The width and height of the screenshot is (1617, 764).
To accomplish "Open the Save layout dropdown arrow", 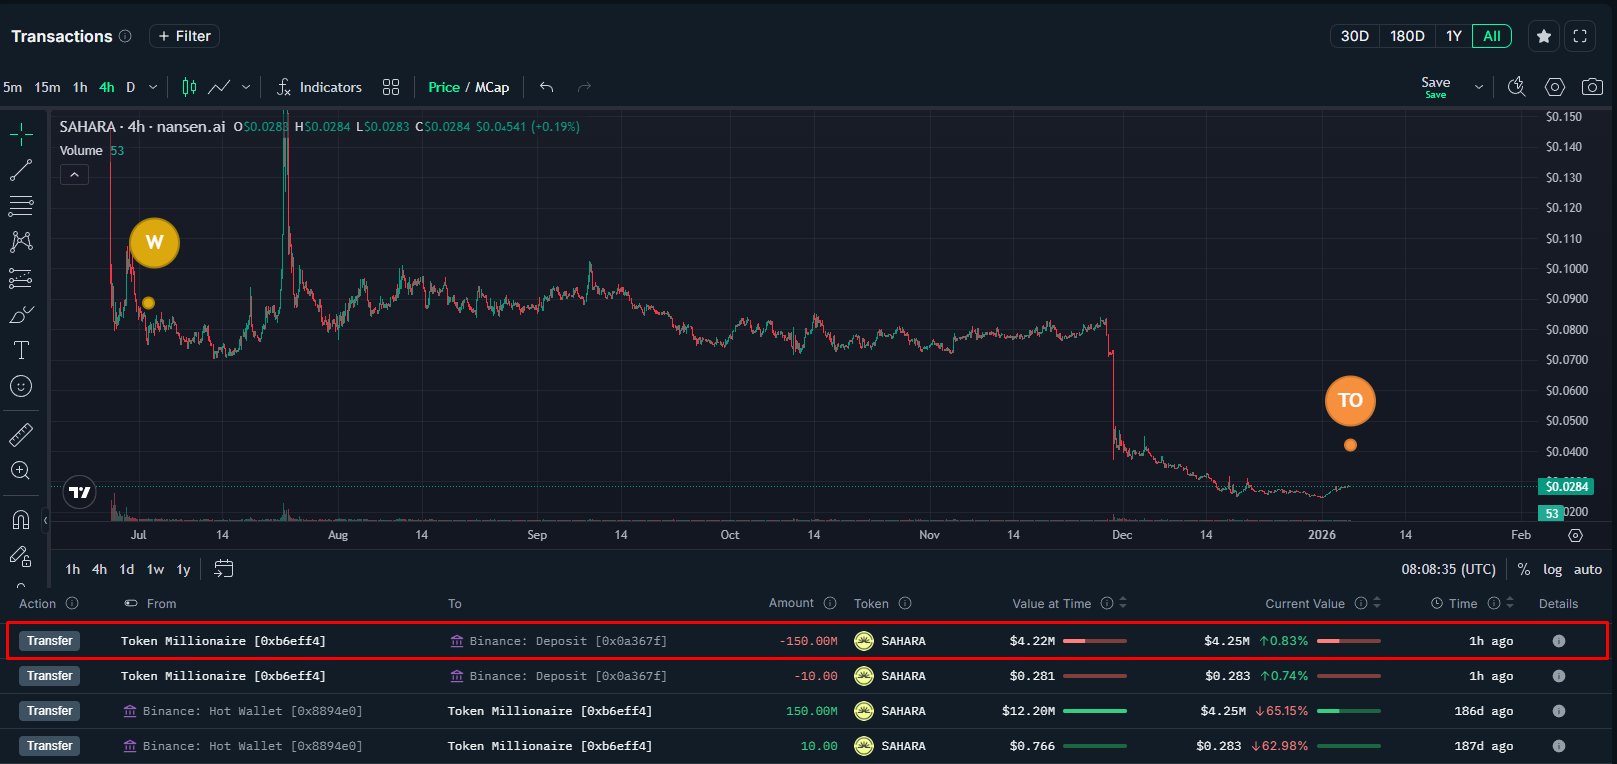I will click(1478, 87).
